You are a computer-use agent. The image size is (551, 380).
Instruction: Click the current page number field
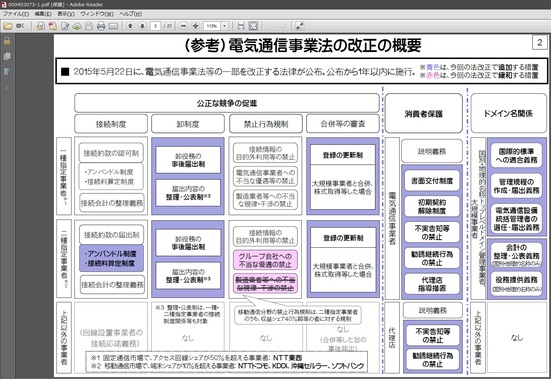coord(155,26)
